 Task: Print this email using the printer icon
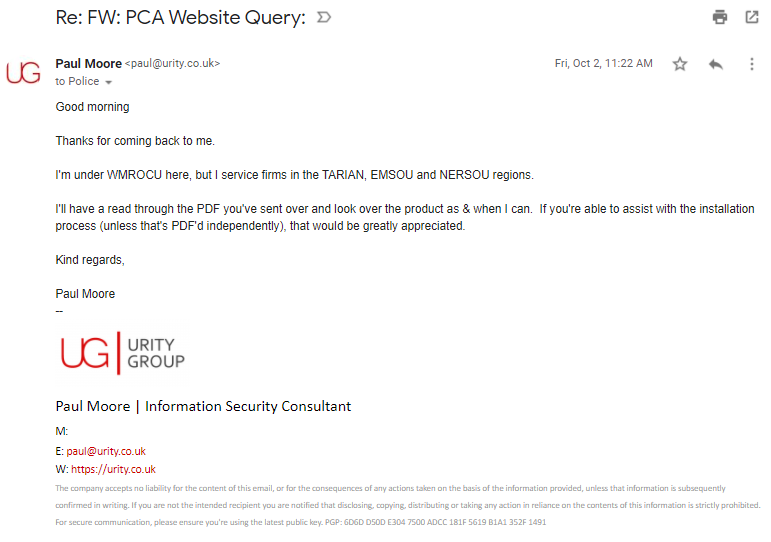click(720, 17)
